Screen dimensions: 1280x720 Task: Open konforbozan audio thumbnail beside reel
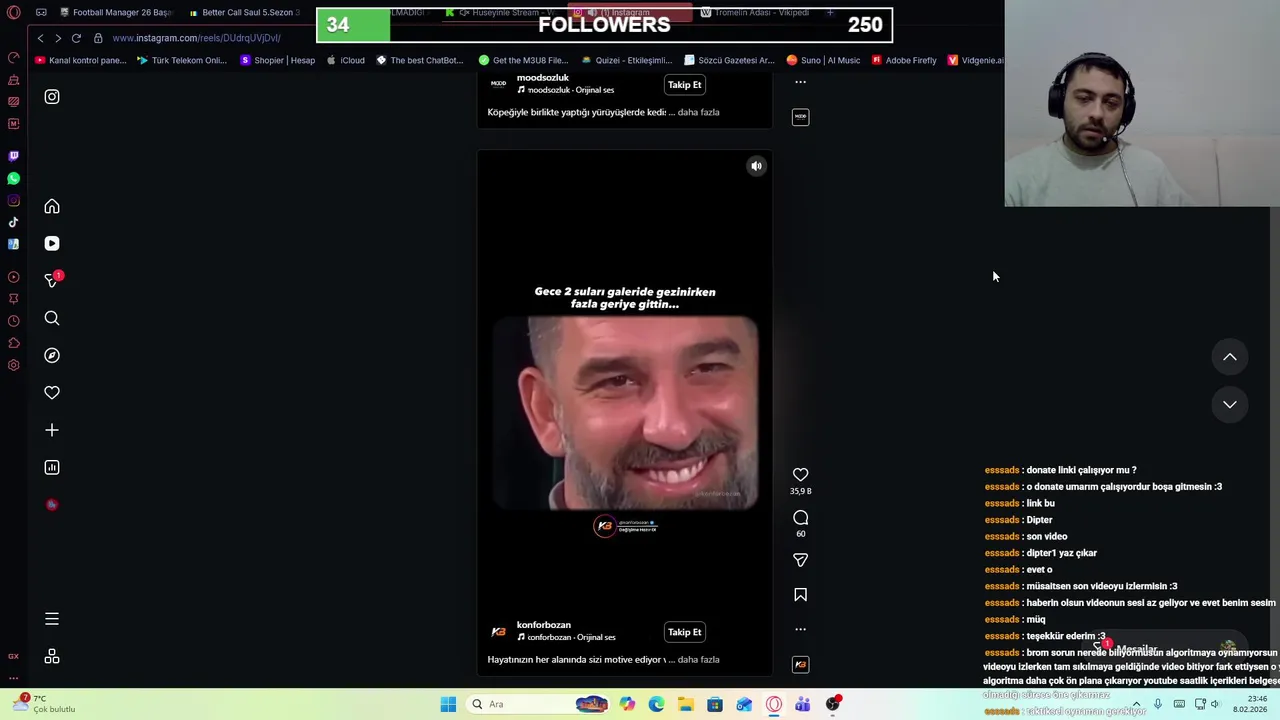(800, 664)
